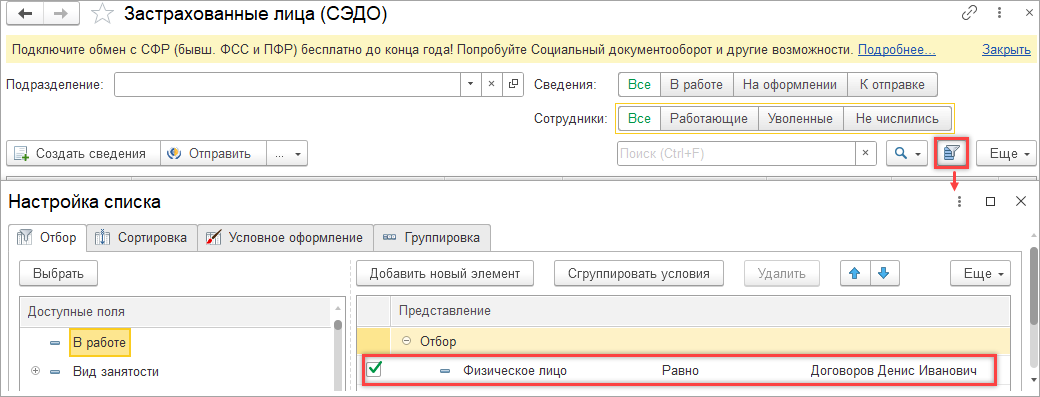This screenshot has width=1040, height=397.
Task: Focus the Подразделение input field
Action: (x=287, y=84)
